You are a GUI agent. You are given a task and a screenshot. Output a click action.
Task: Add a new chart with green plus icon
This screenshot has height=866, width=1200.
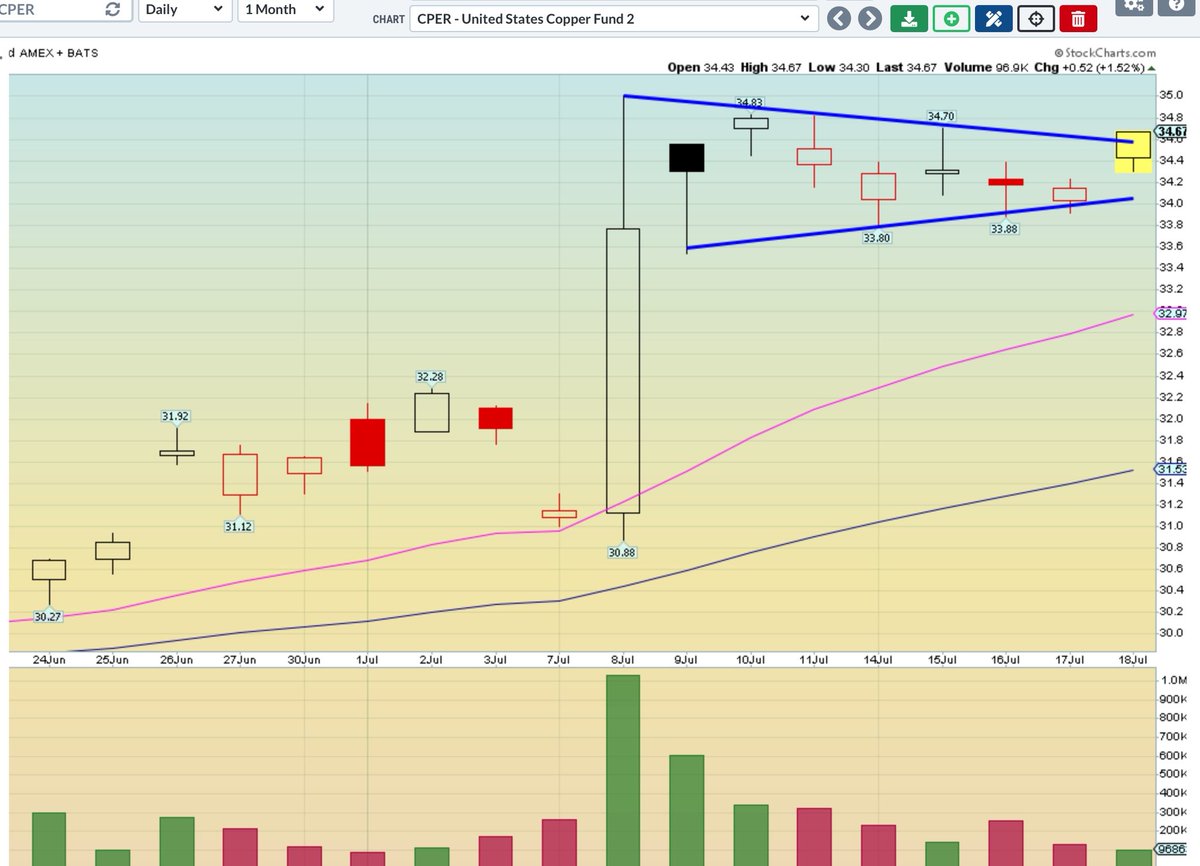(951, 18)
